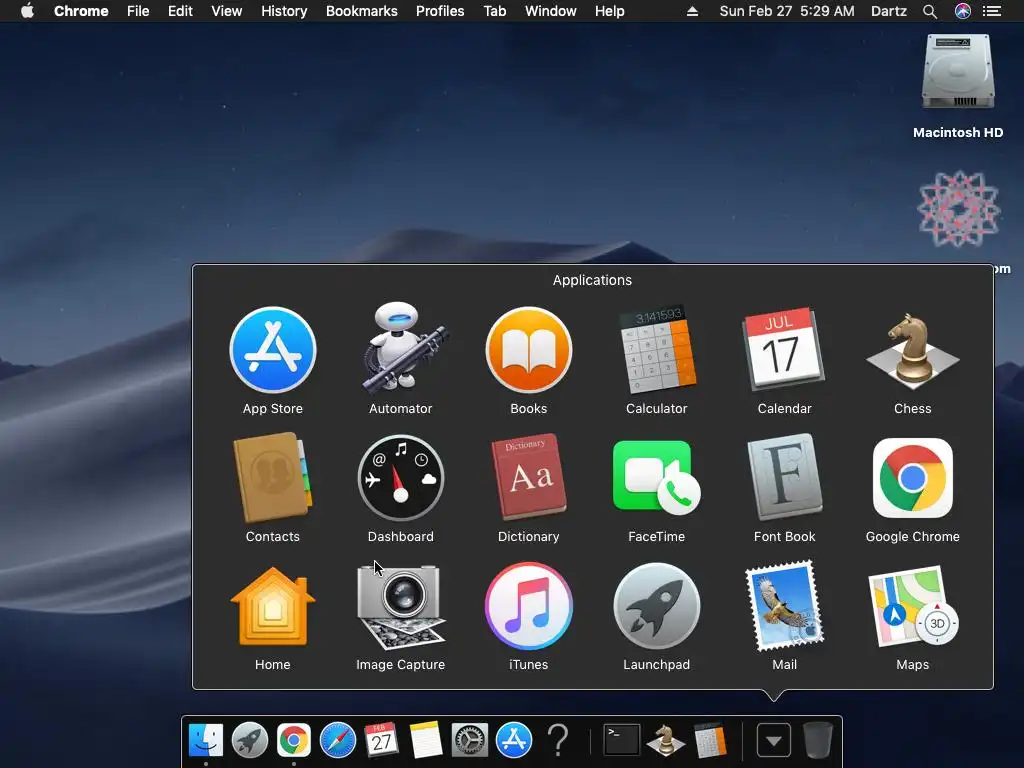Screen dimensions: 1024x768
Task: Collapse the Applications stack in Dock
Action: [x=774, y=741]
